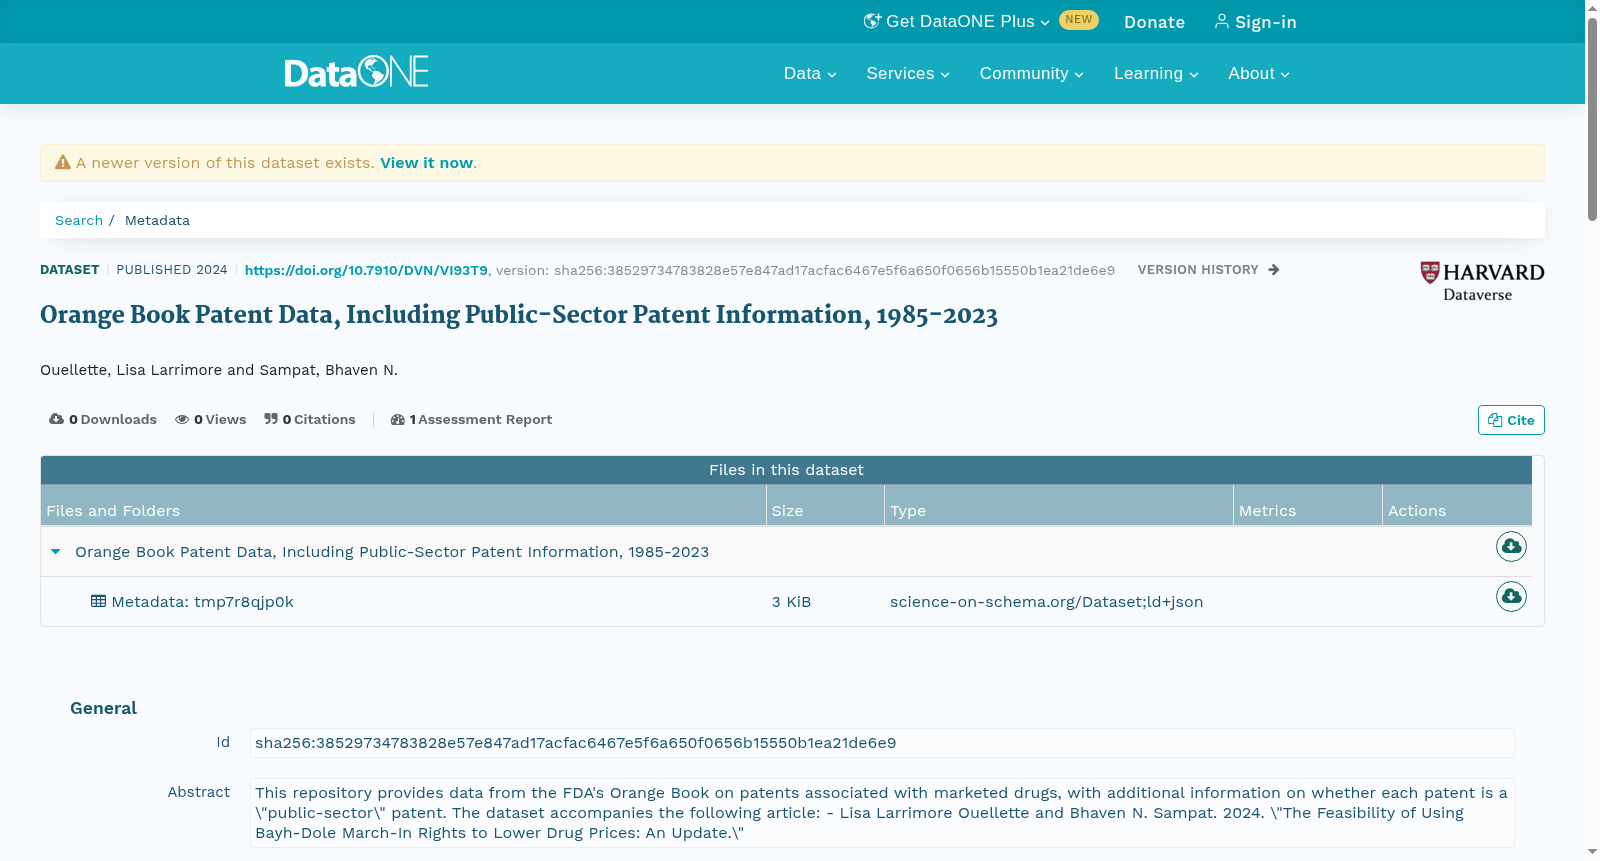Image resolution: width=1600 pixels, height=861 pixels.
Task: Click the warning triangle in newer version alert
Action: tap(63, 162)
